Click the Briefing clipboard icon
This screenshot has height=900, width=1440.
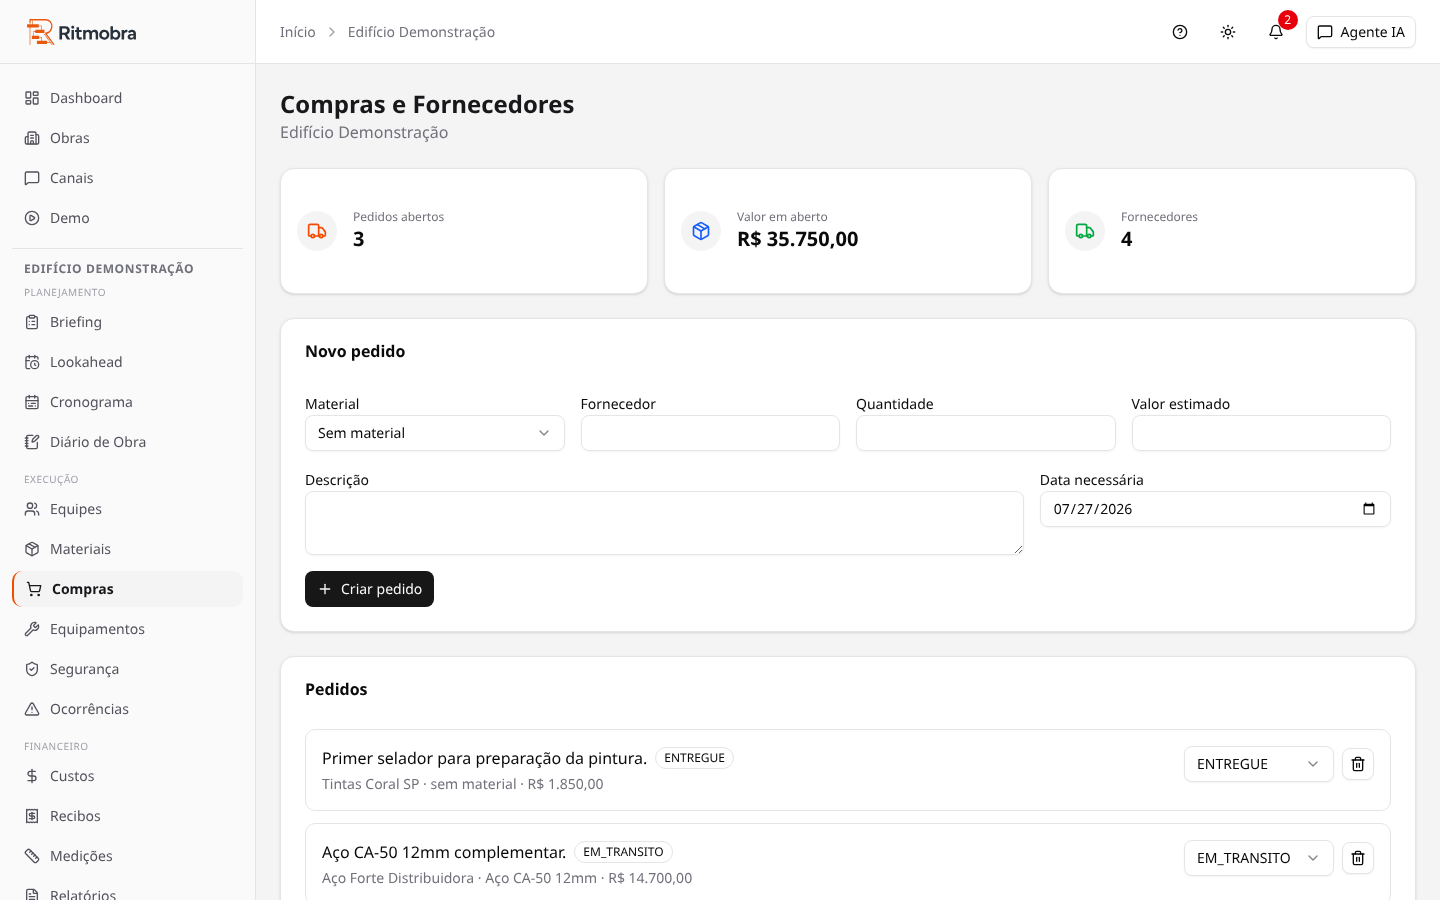pyautogui.click(x=32, y=322)
